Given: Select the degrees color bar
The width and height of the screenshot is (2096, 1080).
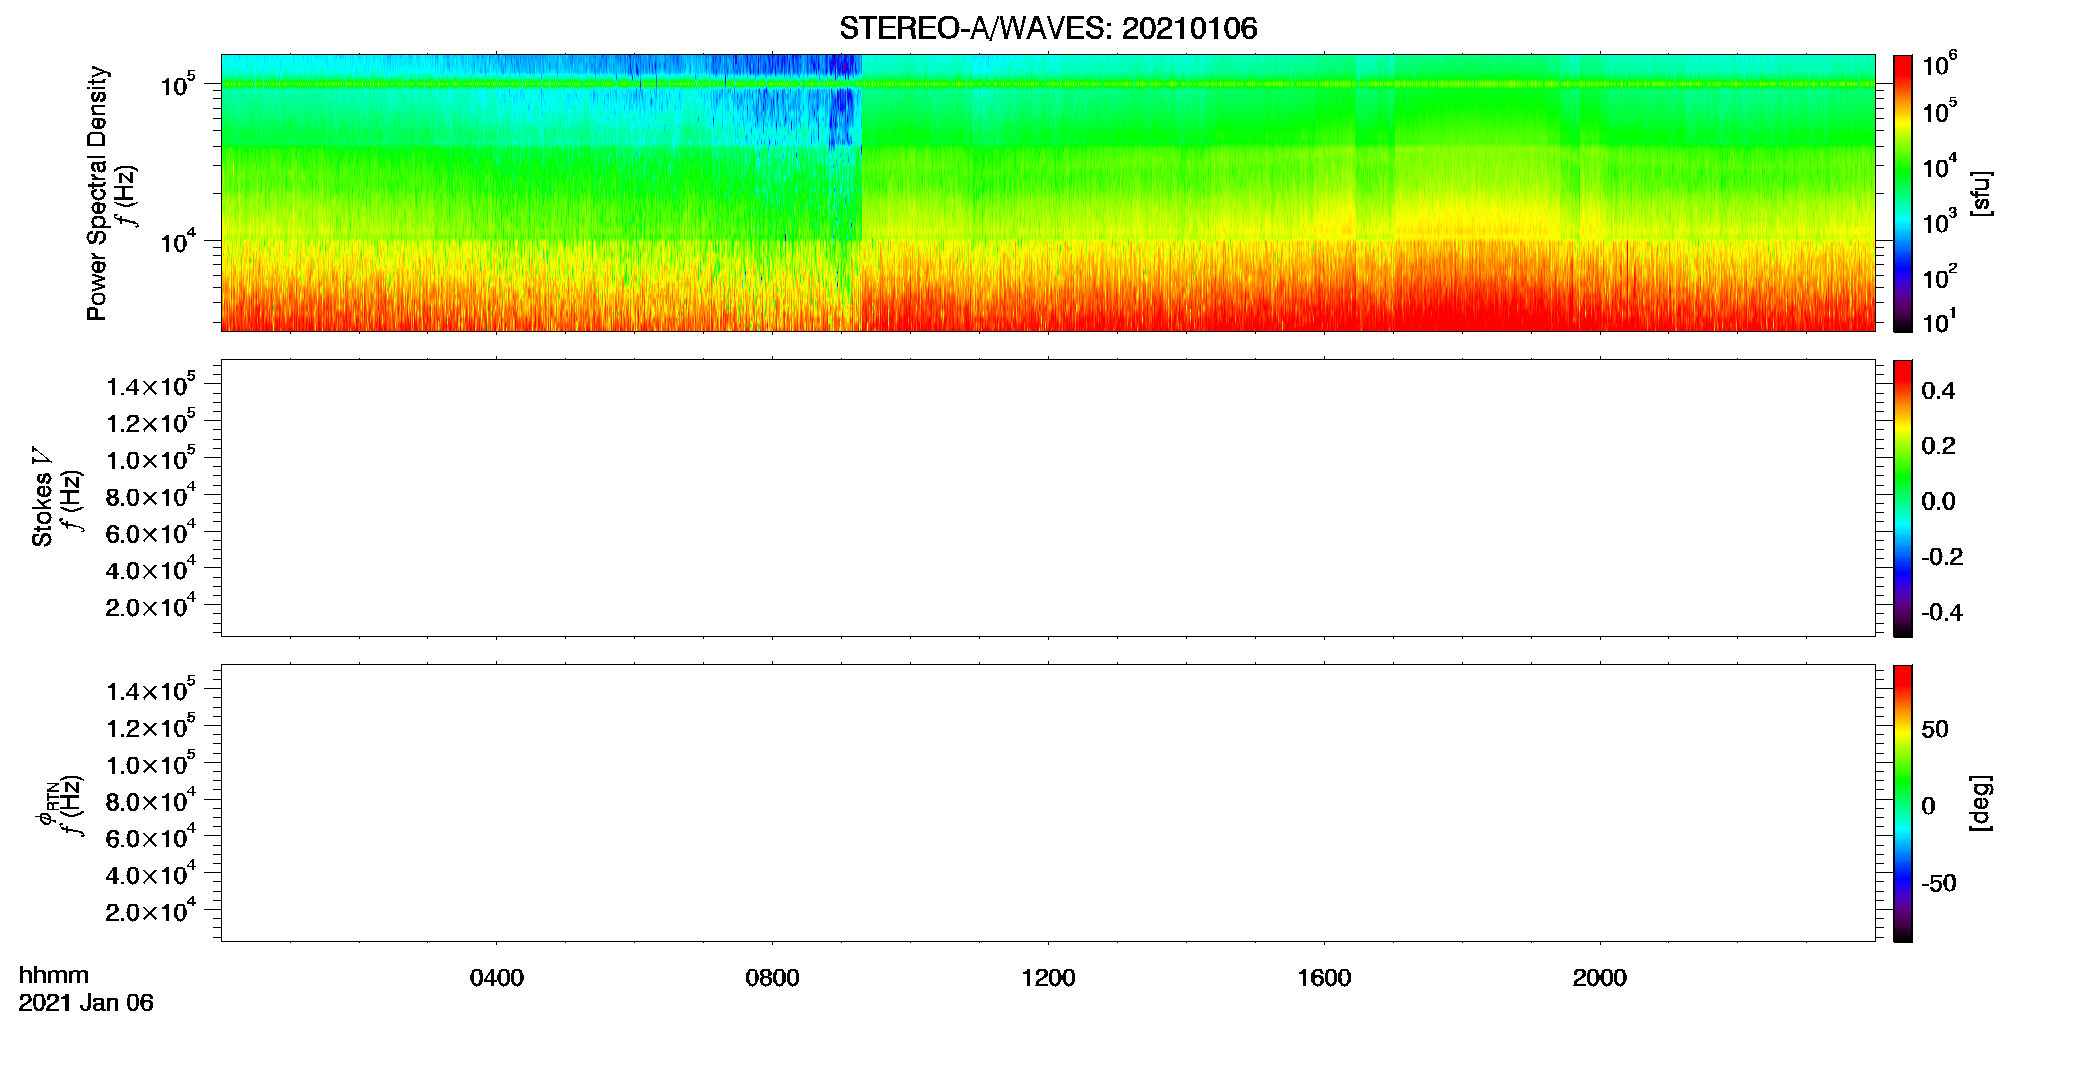Looking at the screenshot, I should pos(1903,803).
